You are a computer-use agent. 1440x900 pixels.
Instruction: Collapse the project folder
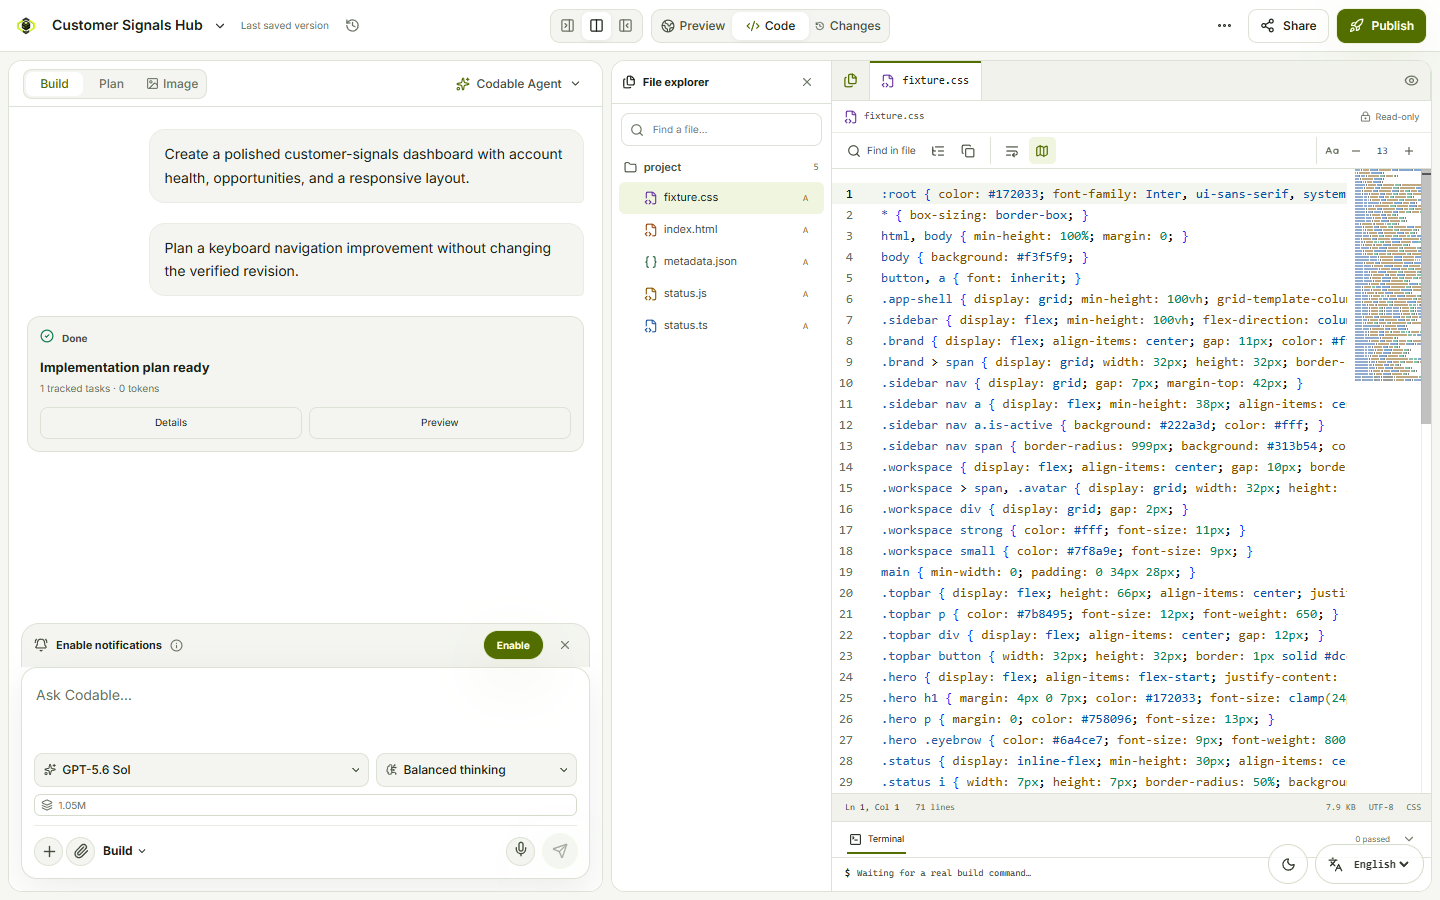pyautogui.click(x=720, y=167)
